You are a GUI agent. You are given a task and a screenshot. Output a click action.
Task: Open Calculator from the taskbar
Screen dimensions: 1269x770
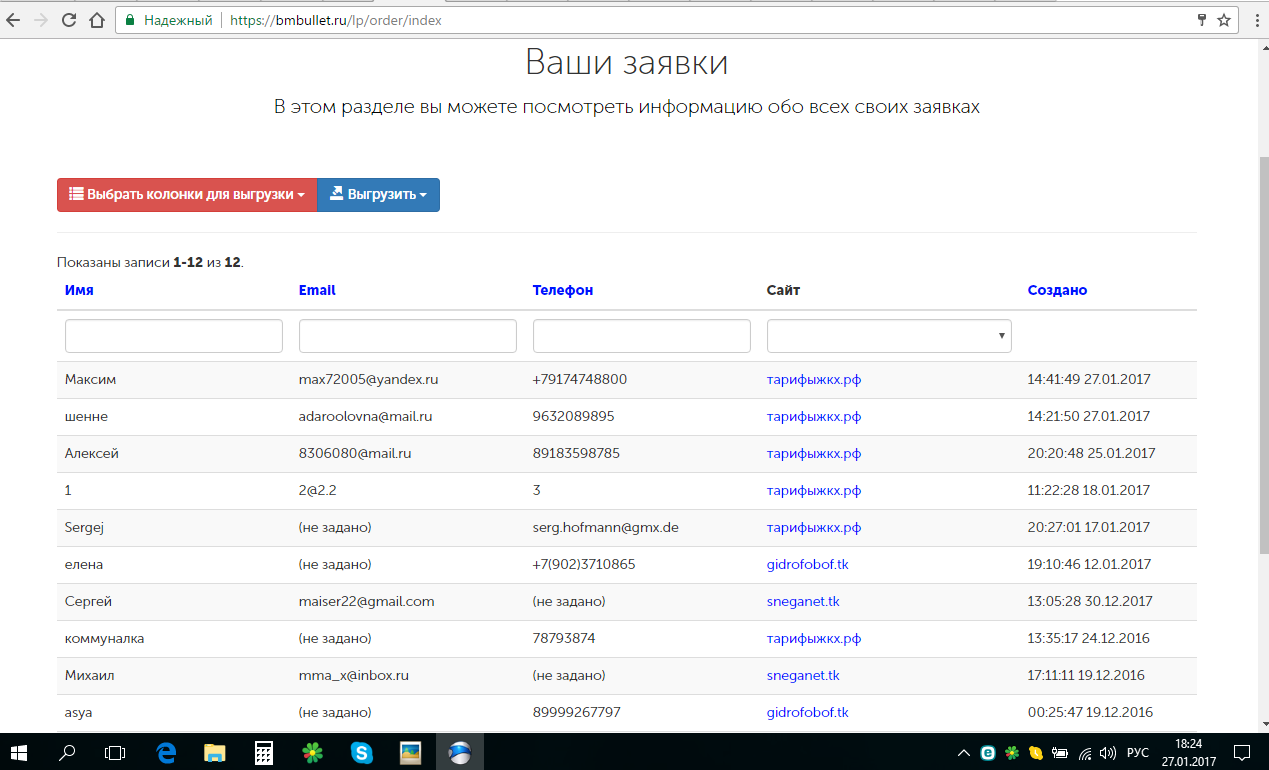coord(264,752)
